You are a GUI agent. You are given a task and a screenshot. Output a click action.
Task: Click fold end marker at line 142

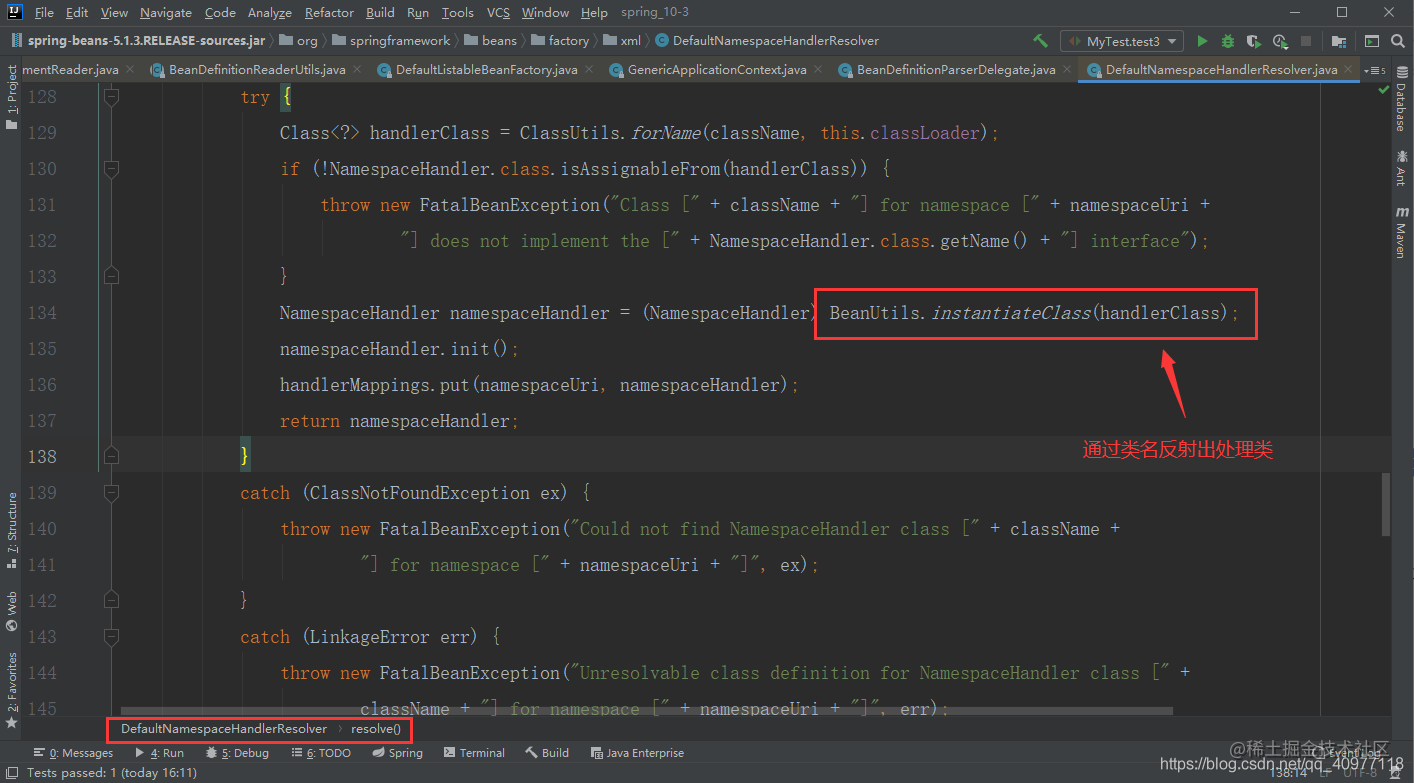[x=111, y=600]
